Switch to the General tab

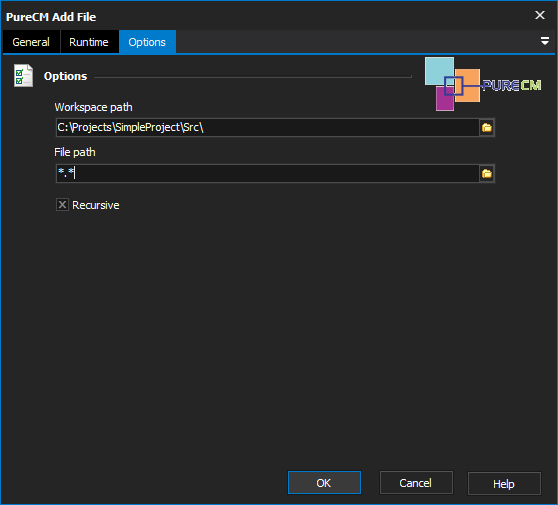(31, 42)
